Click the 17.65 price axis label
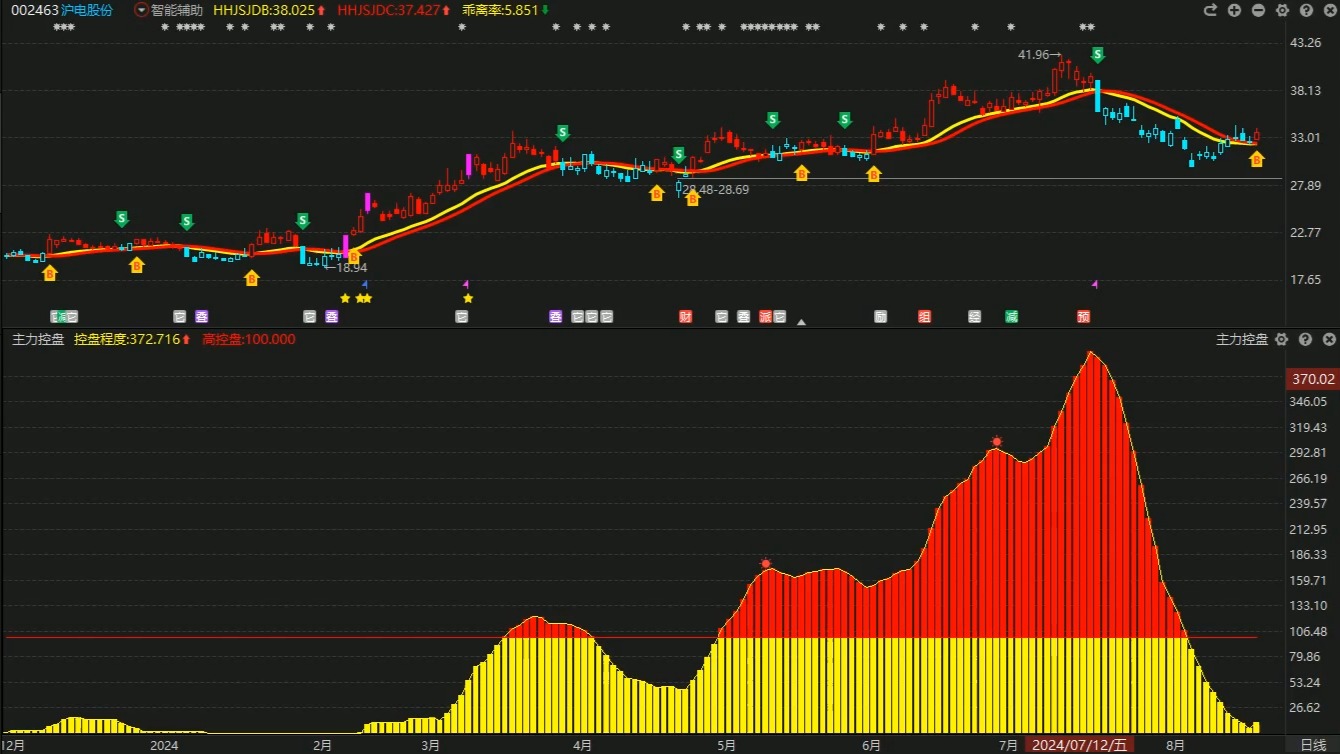The width and height of the screenshot is (1340, 754). point(1307,280)
